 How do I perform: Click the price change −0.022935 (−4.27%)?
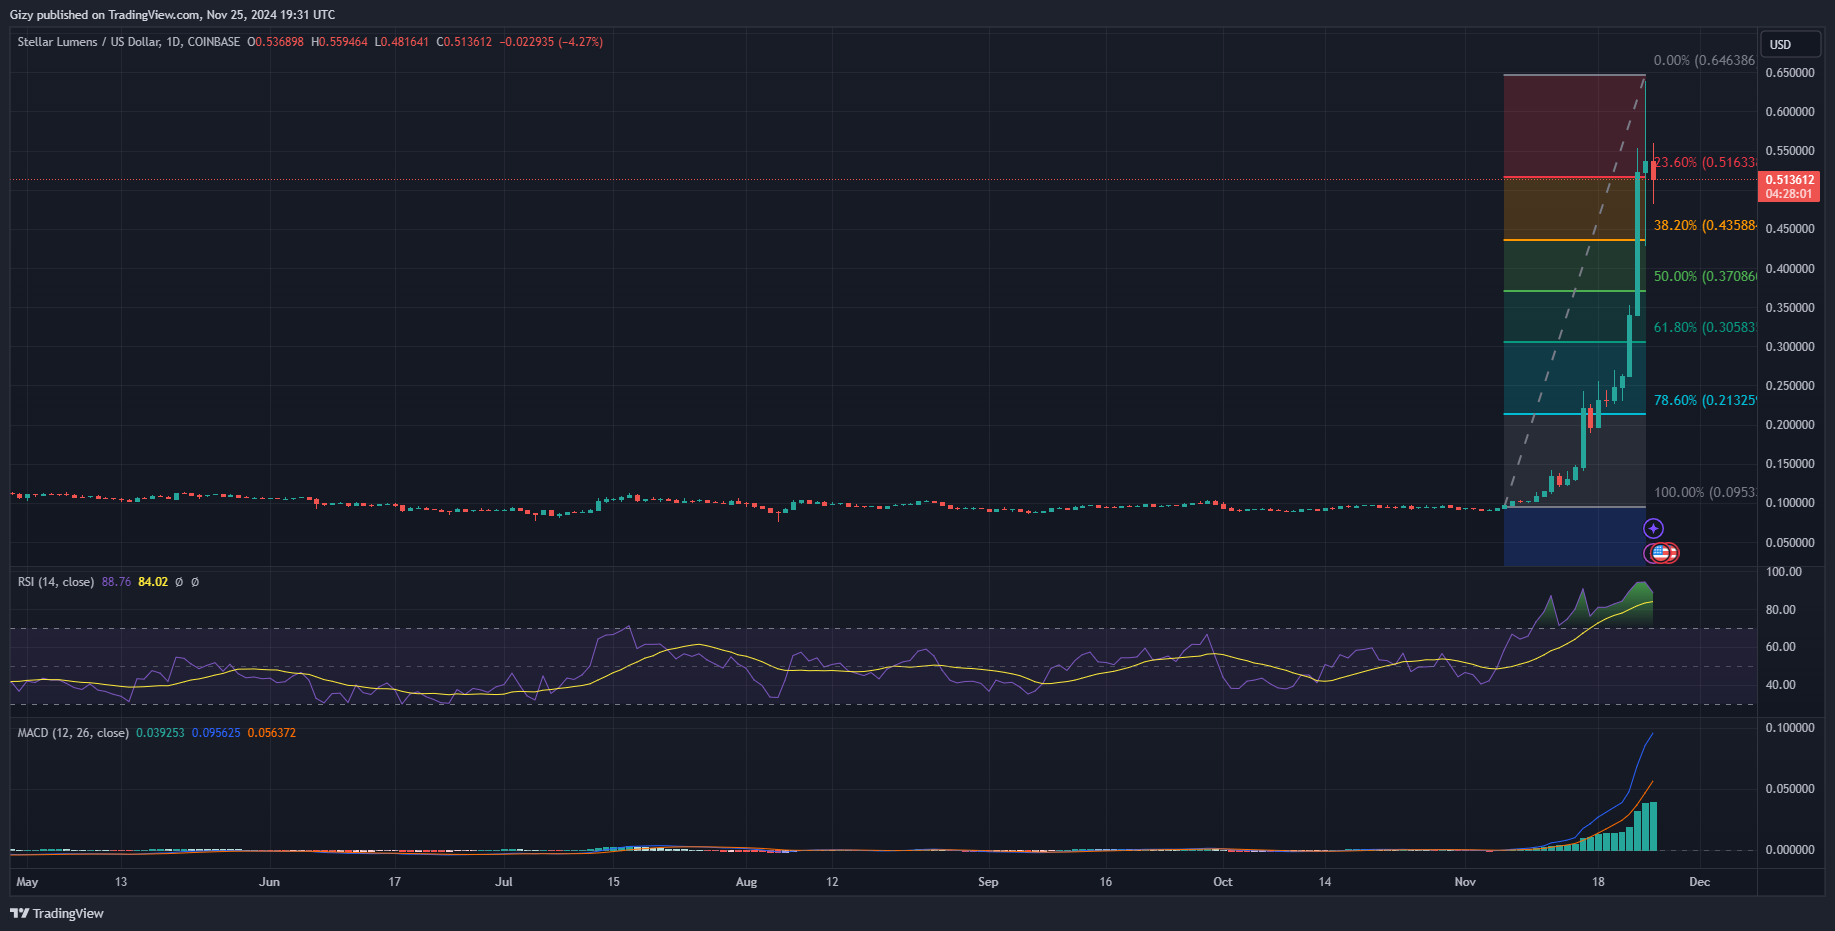552,42
